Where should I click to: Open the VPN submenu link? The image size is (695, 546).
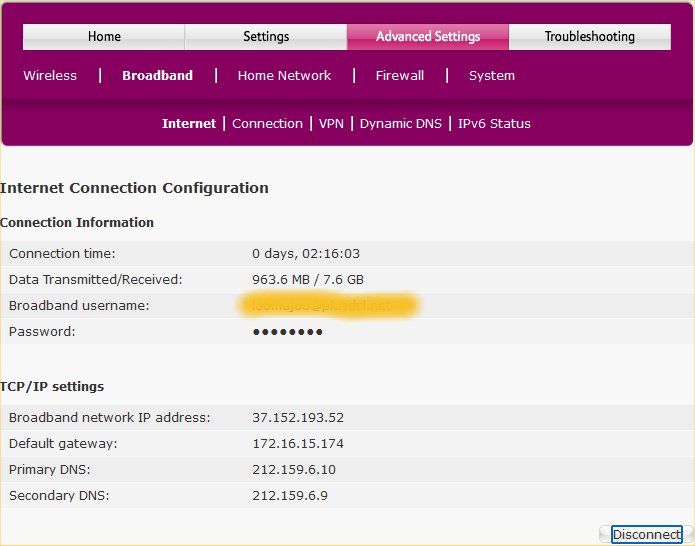331,124
